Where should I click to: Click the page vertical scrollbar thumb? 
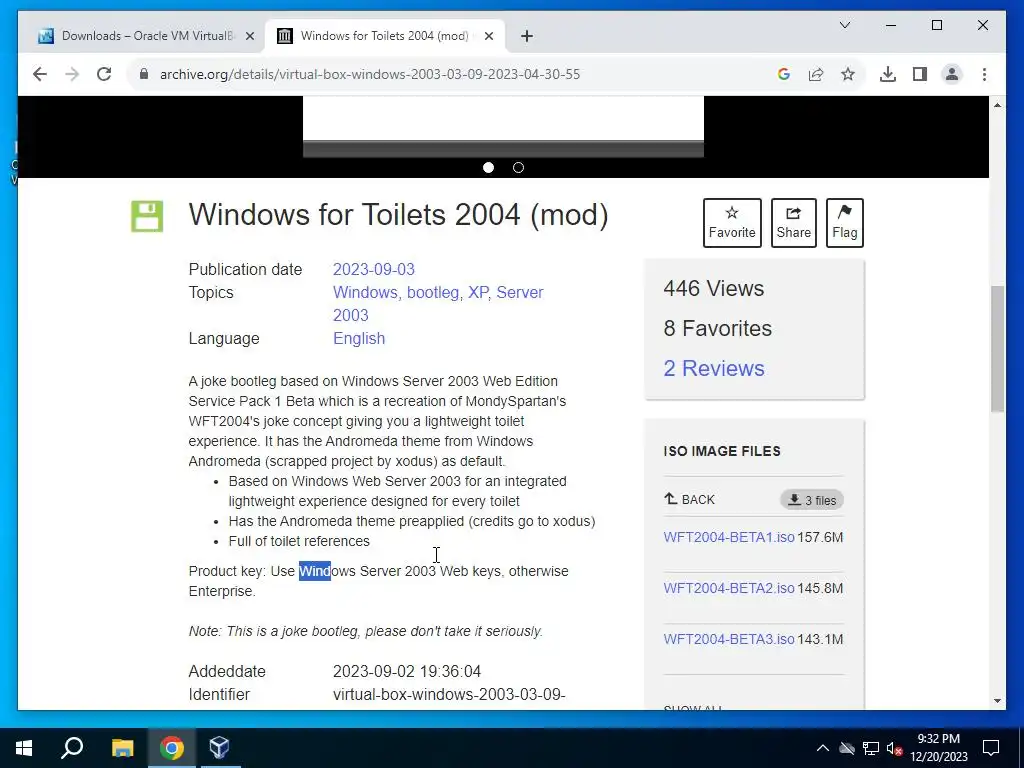click(x=997, y=349)
